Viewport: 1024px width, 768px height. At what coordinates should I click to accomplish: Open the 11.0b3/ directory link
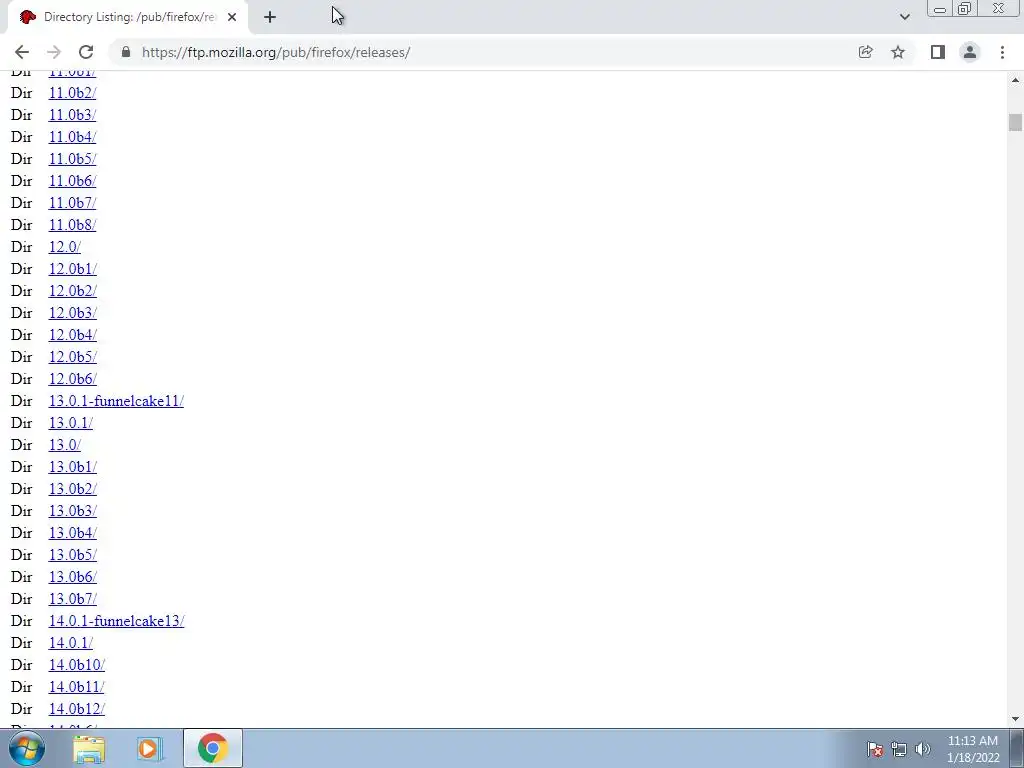point(72,115)
